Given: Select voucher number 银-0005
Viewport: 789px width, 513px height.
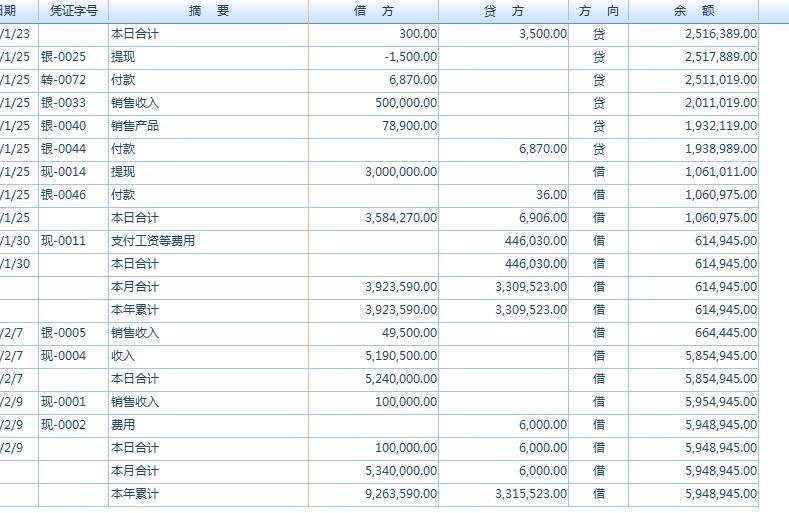Looking at the screenshot, I should tap(63, 333).
